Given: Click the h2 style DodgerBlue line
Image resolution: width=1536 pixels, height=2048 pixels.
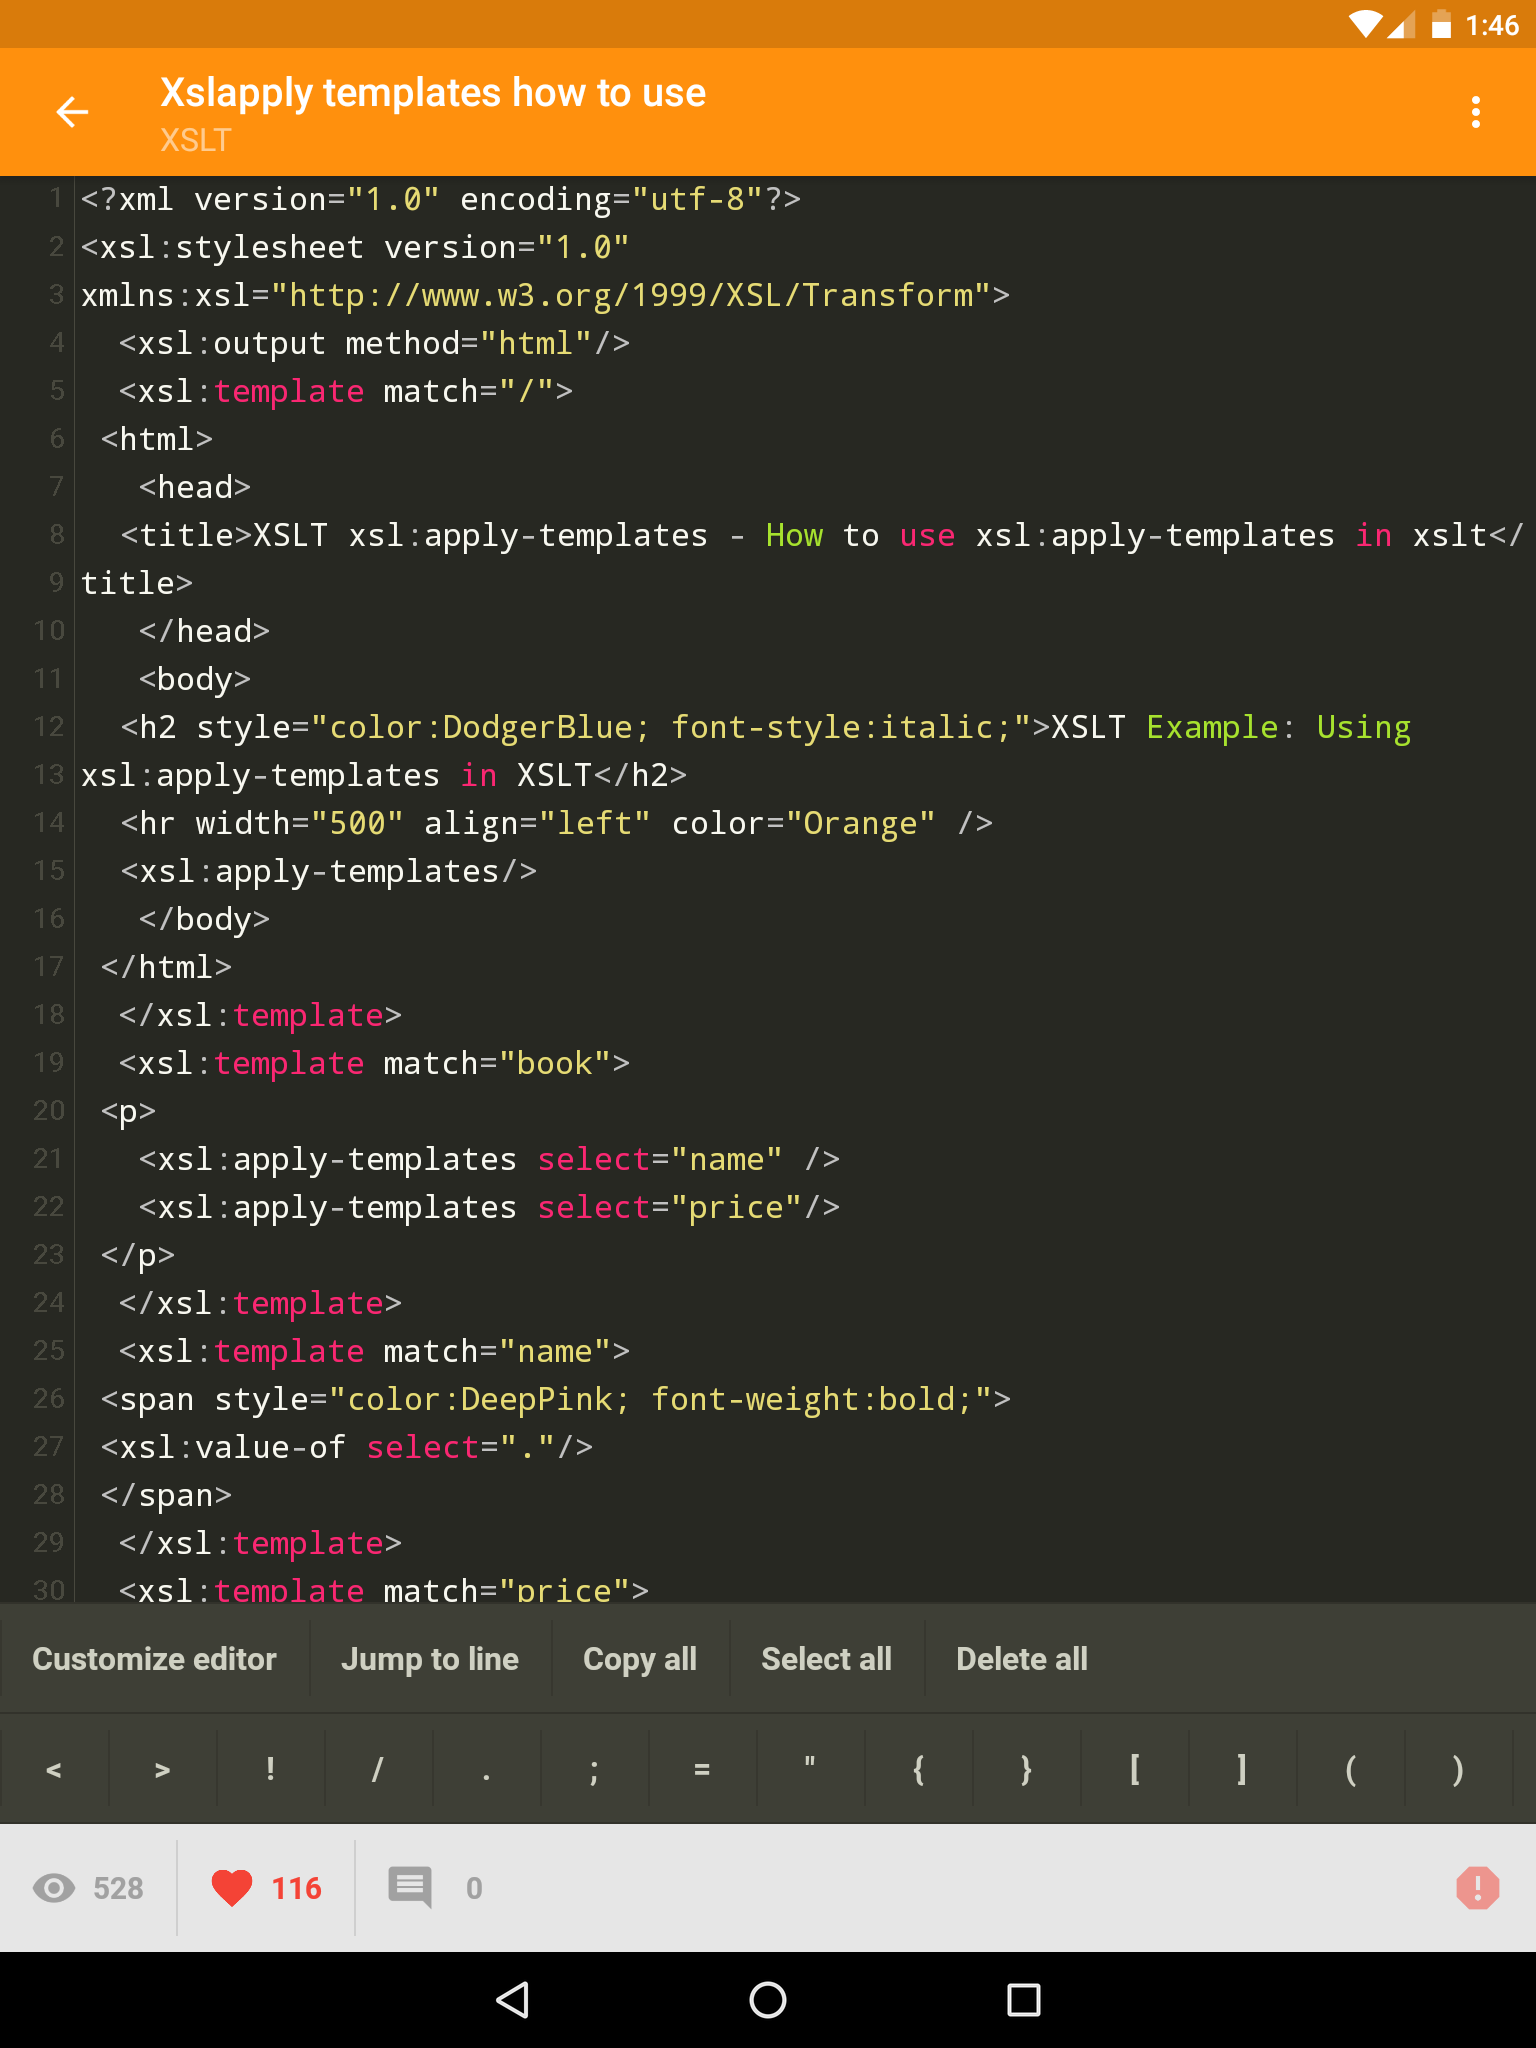Looking at the screenshot, I should [765, 727].
